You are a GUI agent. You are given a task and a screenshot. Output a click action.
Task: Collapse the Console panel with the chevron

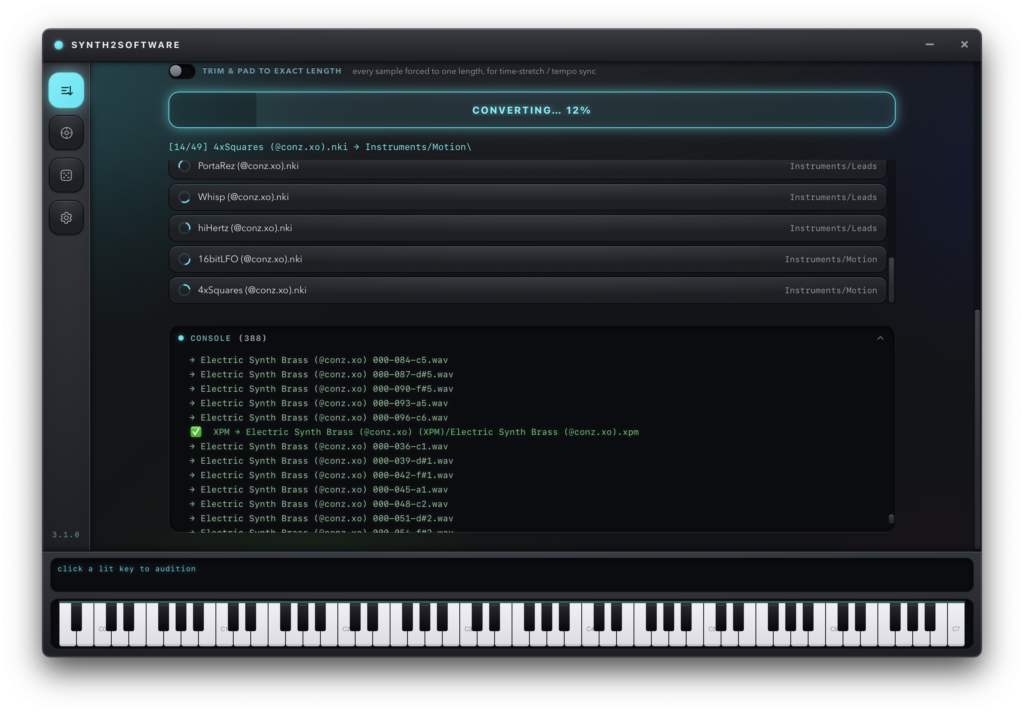[x=880, y=338]
